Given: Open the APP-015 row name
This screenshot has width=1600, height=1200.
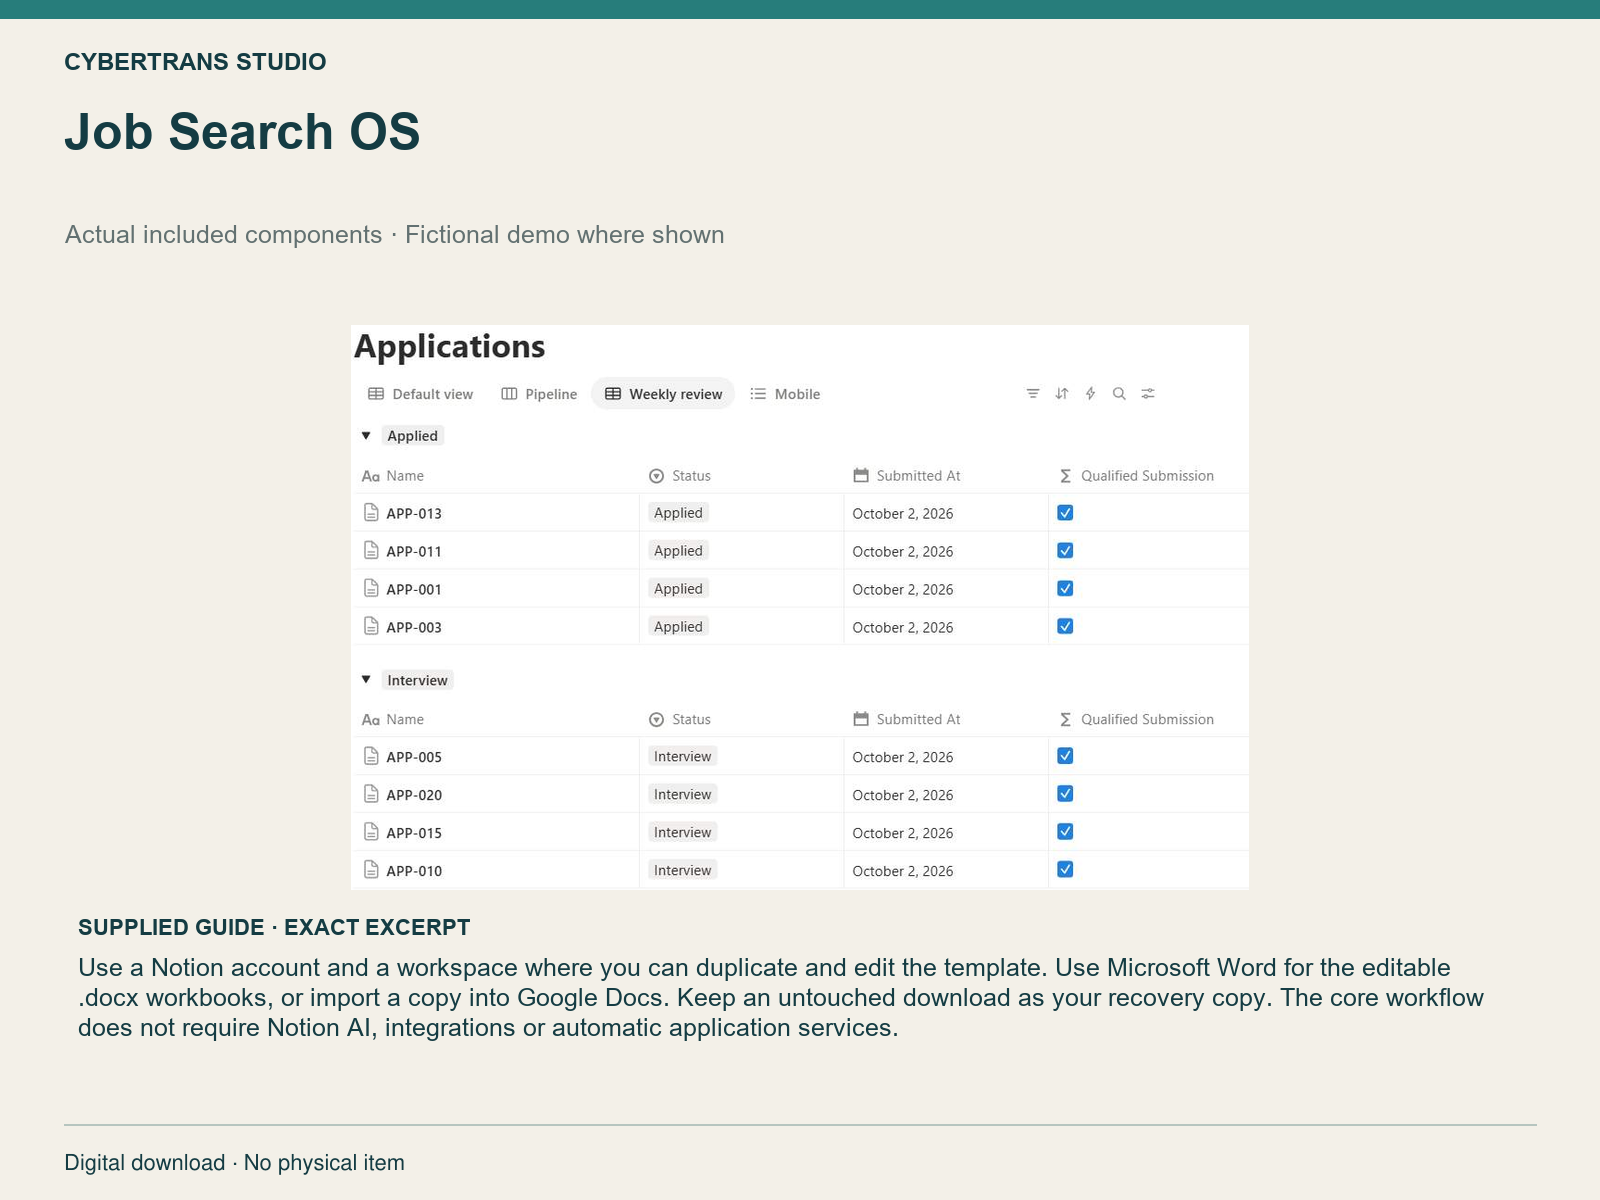Looking at the screenshot, I should pyautogui.click(x=414, y=833).
